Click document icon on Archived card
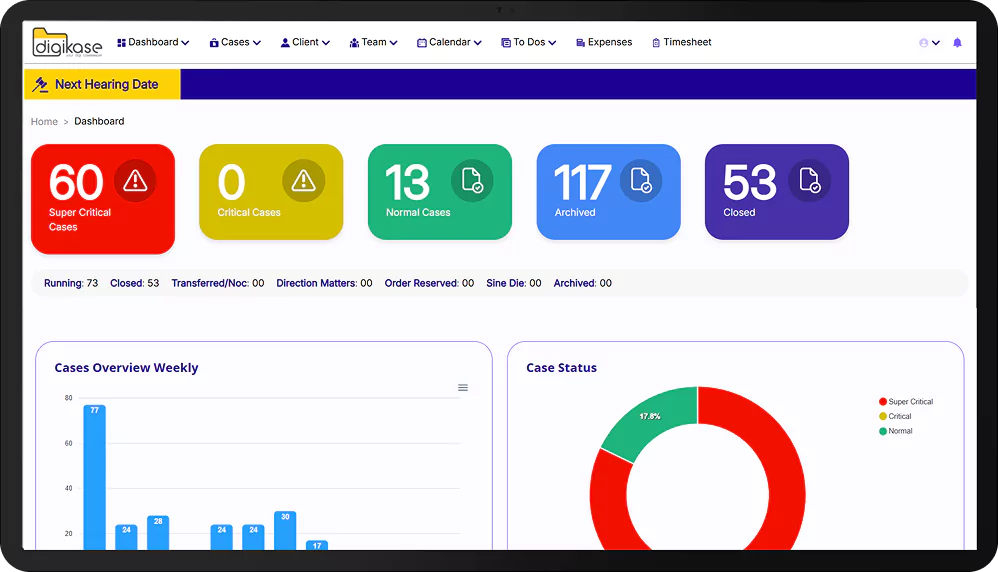Screen dimensions: 998x572 [641, 181]
